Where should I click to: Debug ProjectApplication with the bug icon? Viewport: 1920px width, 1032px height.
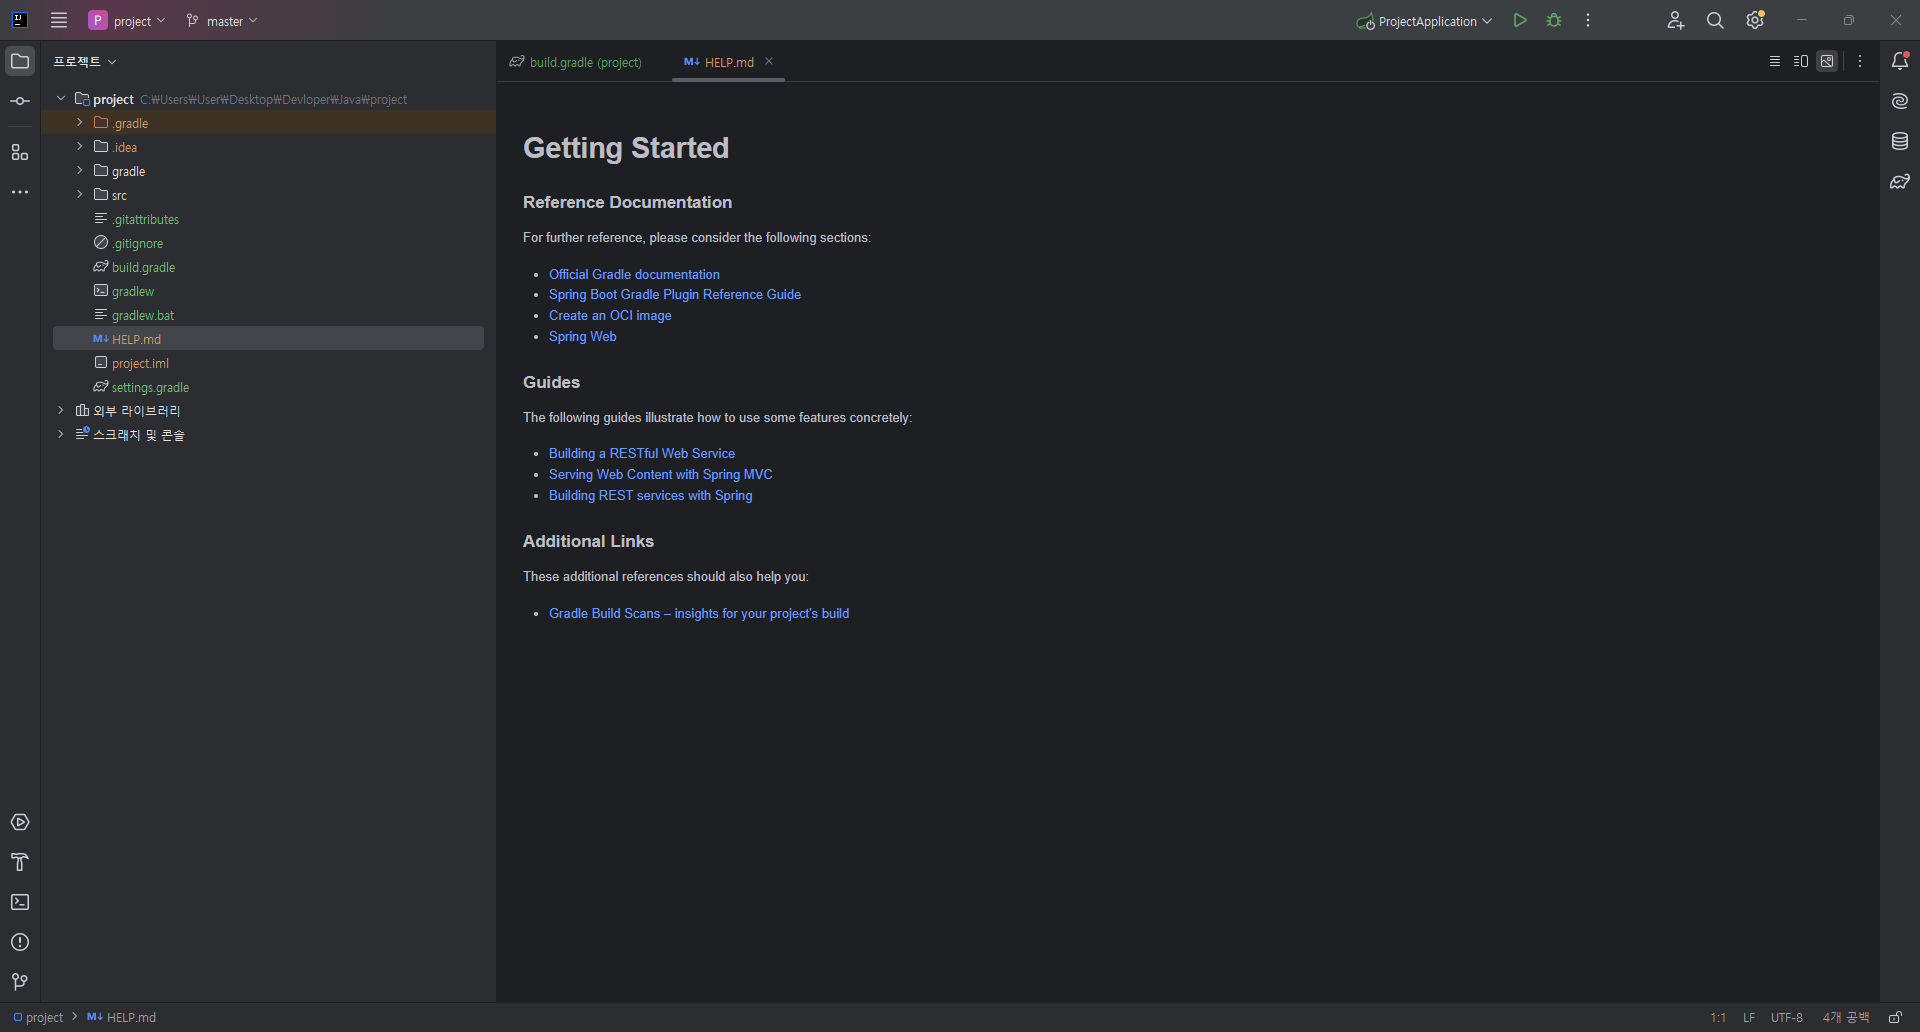[1554, 20]
